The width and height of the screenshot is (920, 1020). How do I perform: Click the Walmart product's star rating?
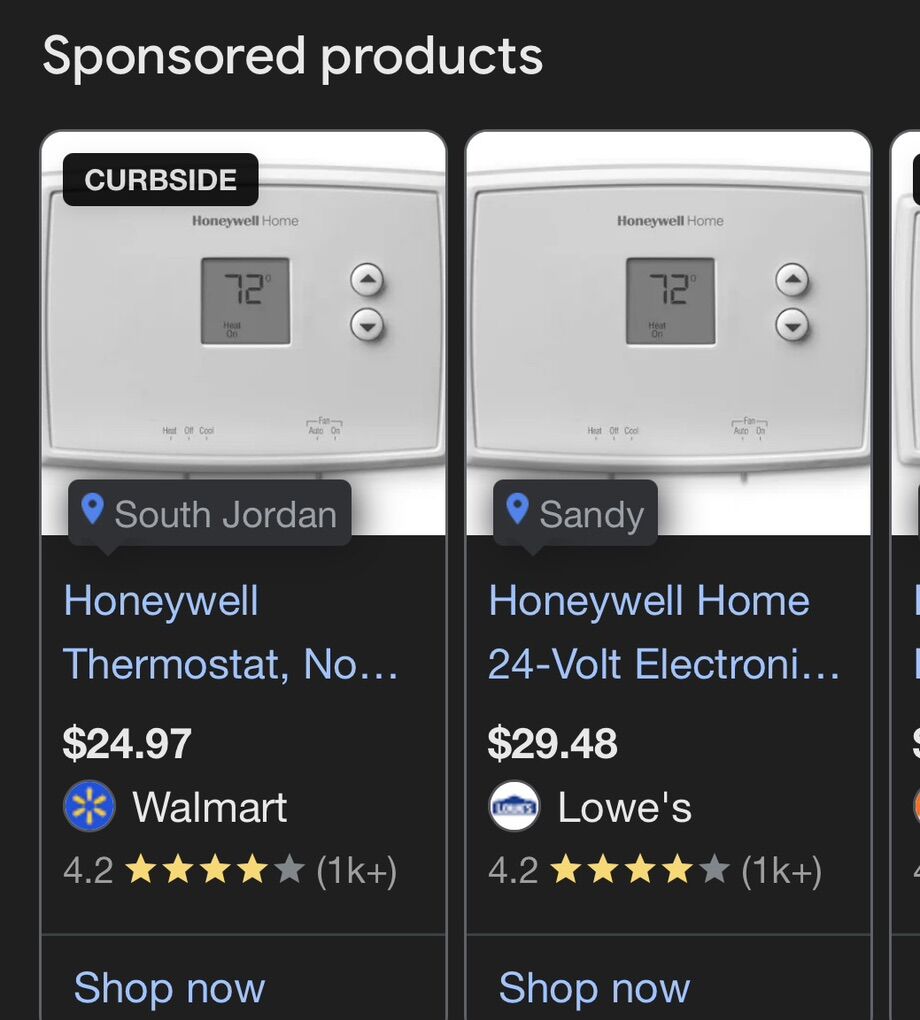pyautogui.click(x=214, y=871)
